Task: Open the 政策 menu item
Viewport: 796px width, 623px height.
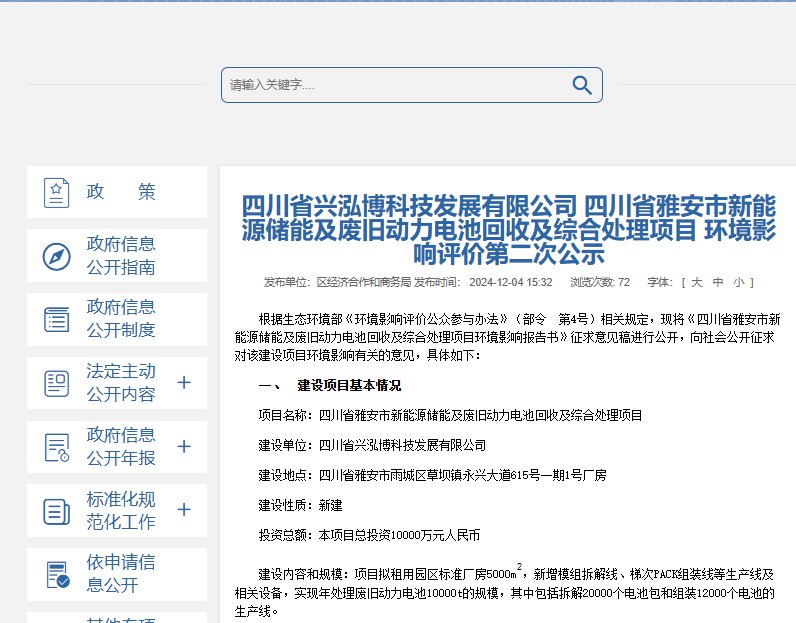Action: tap(117, 192)
